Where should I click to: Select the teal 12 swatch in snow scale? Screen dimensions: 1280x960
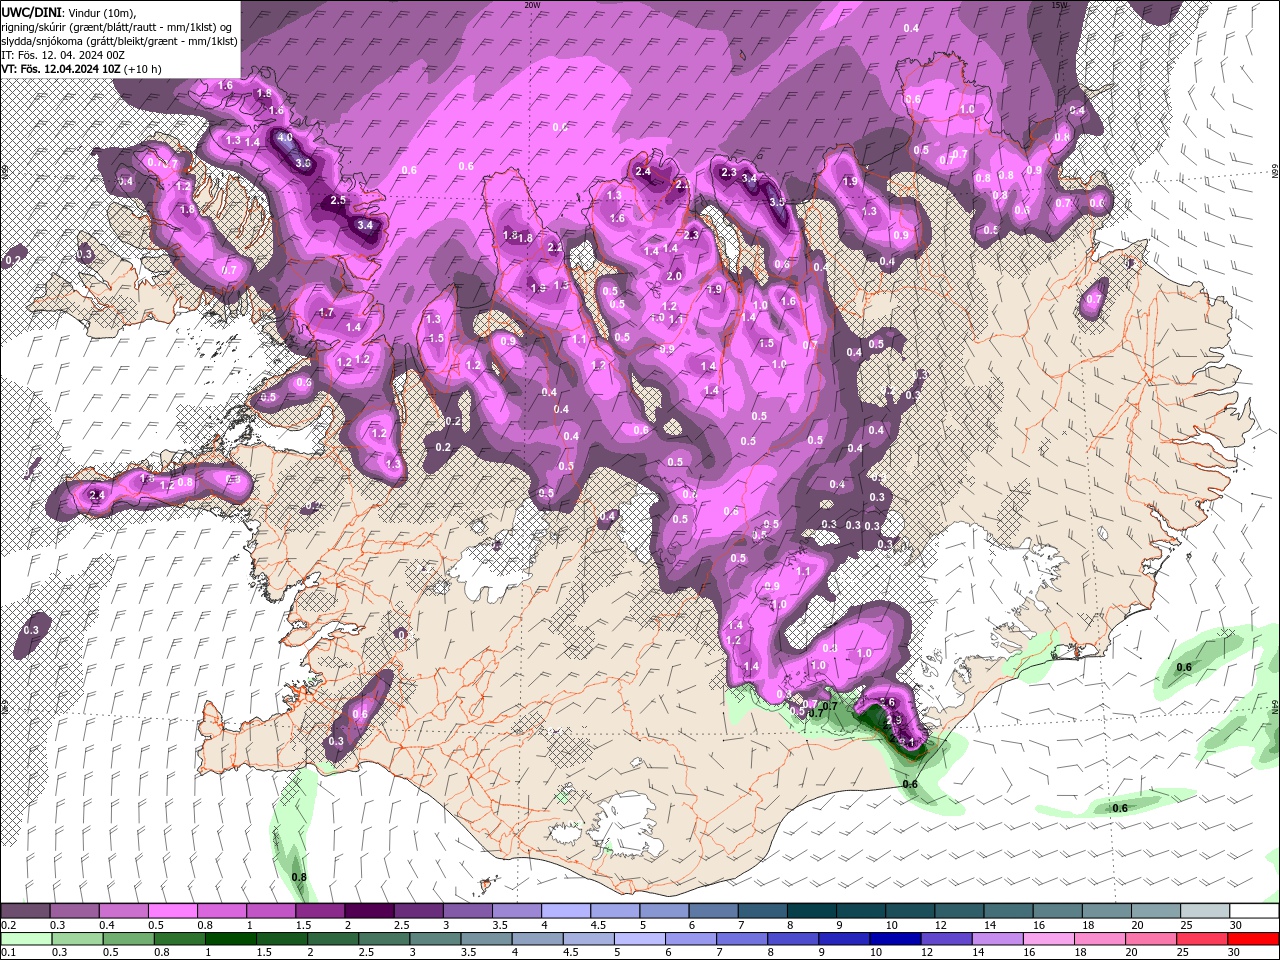tap(959, 911)
